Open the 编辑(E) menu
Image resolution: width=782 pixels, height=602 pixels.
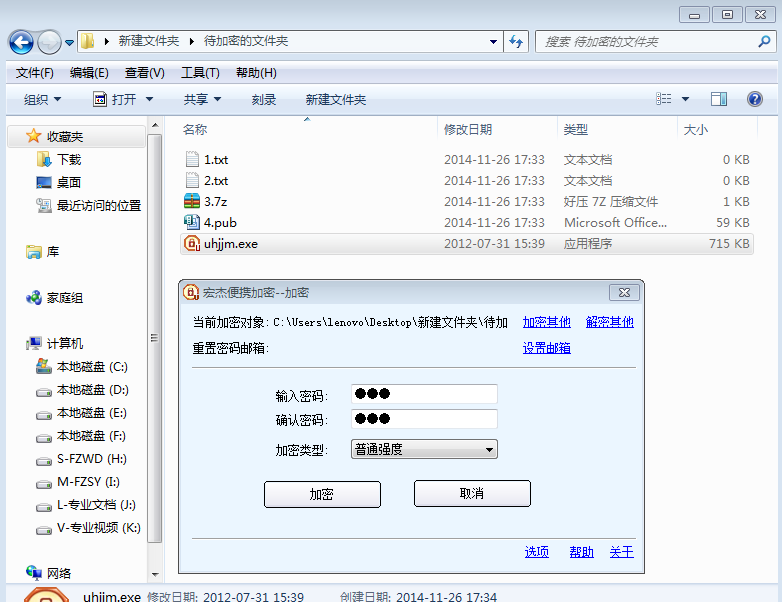click(x=89, y=73)
